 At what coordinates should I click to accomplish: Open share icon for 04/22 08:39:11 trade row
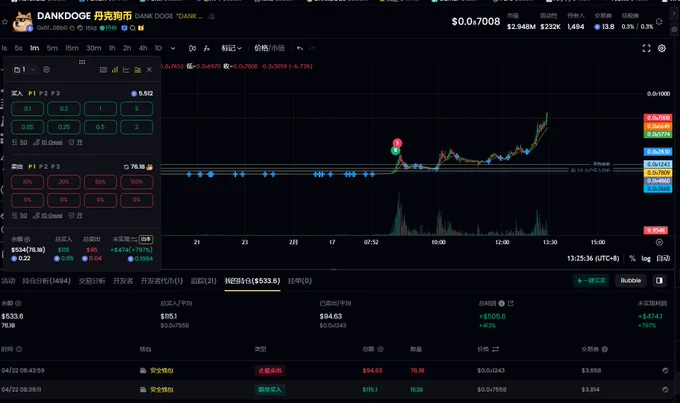click(665, 390)
